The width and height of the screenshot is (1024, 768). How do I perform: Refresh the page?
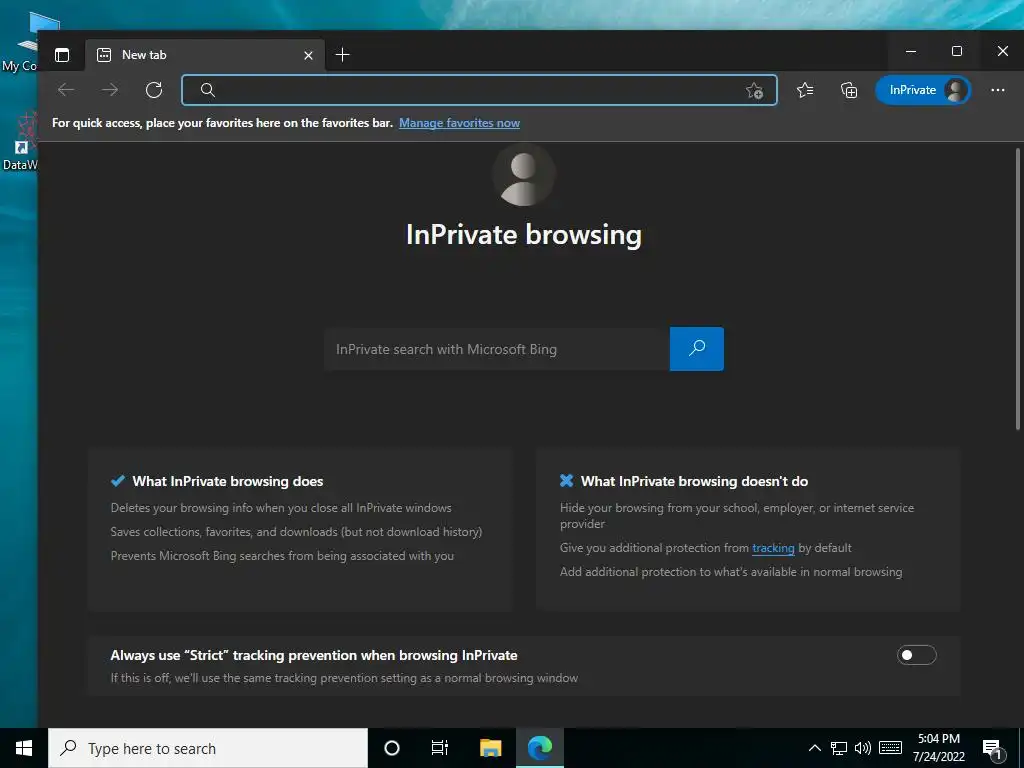coord(154,89)
